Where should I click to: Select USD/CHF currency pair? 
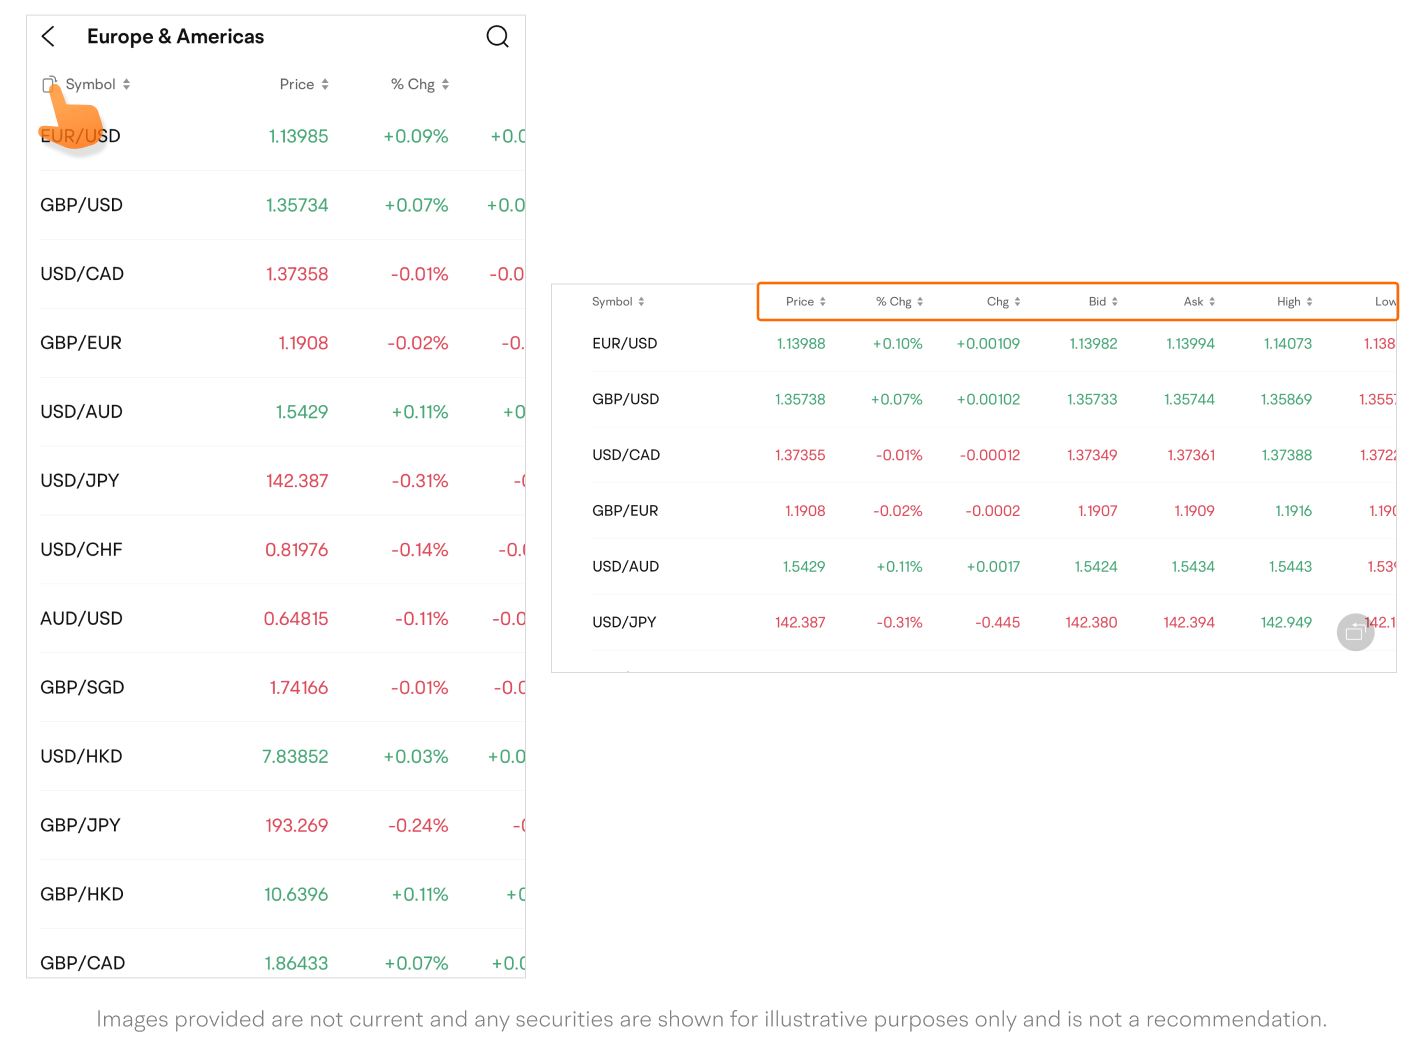click(x=81, y=550)
